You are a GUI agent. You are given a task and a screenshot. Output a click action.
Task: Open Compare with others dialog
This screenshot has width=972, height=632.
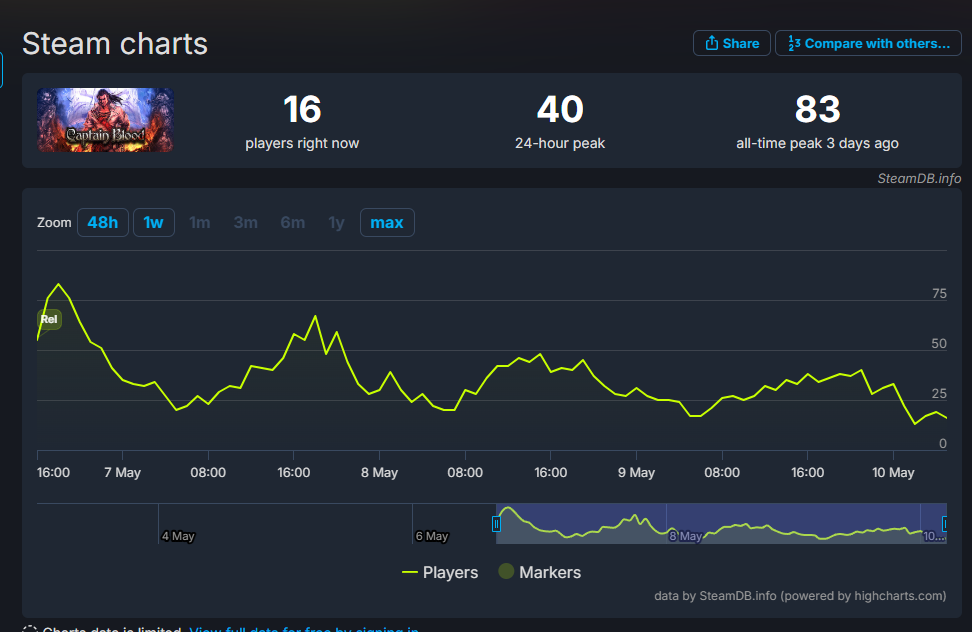tap(868, 43)
